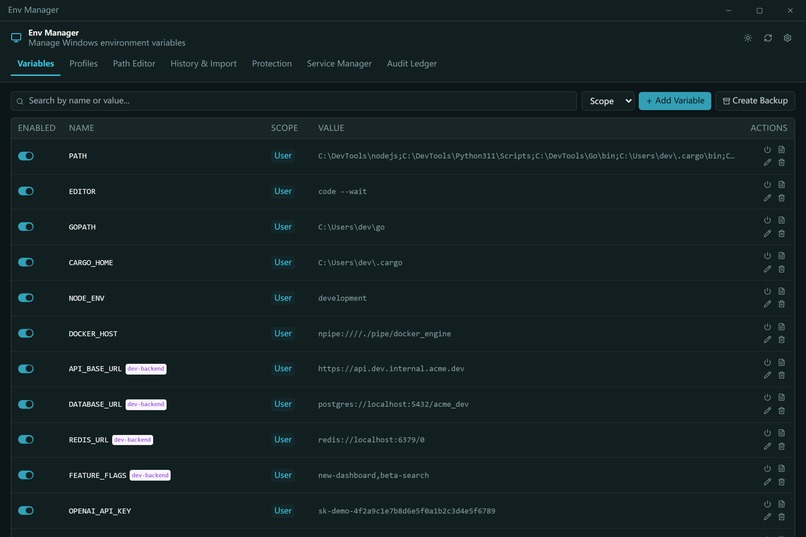Click the document icon in the GOPATH row
This screenshot has height=537, width=806.
781,220
